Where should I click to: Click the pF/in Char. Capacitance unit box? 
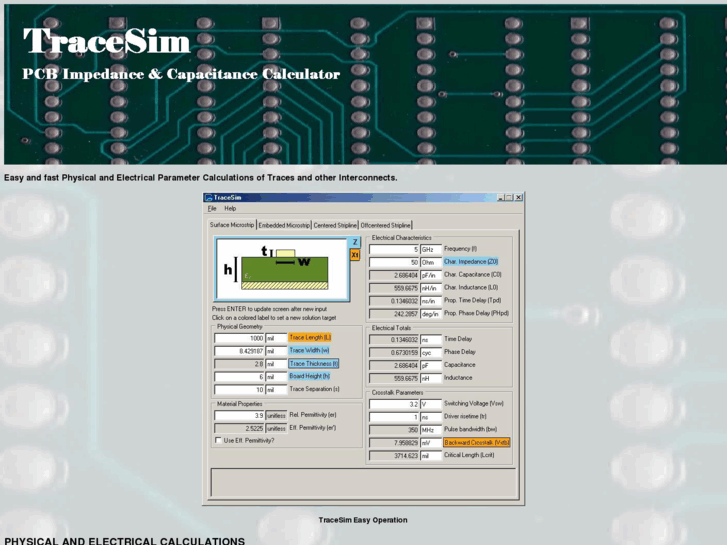point(431,276)
